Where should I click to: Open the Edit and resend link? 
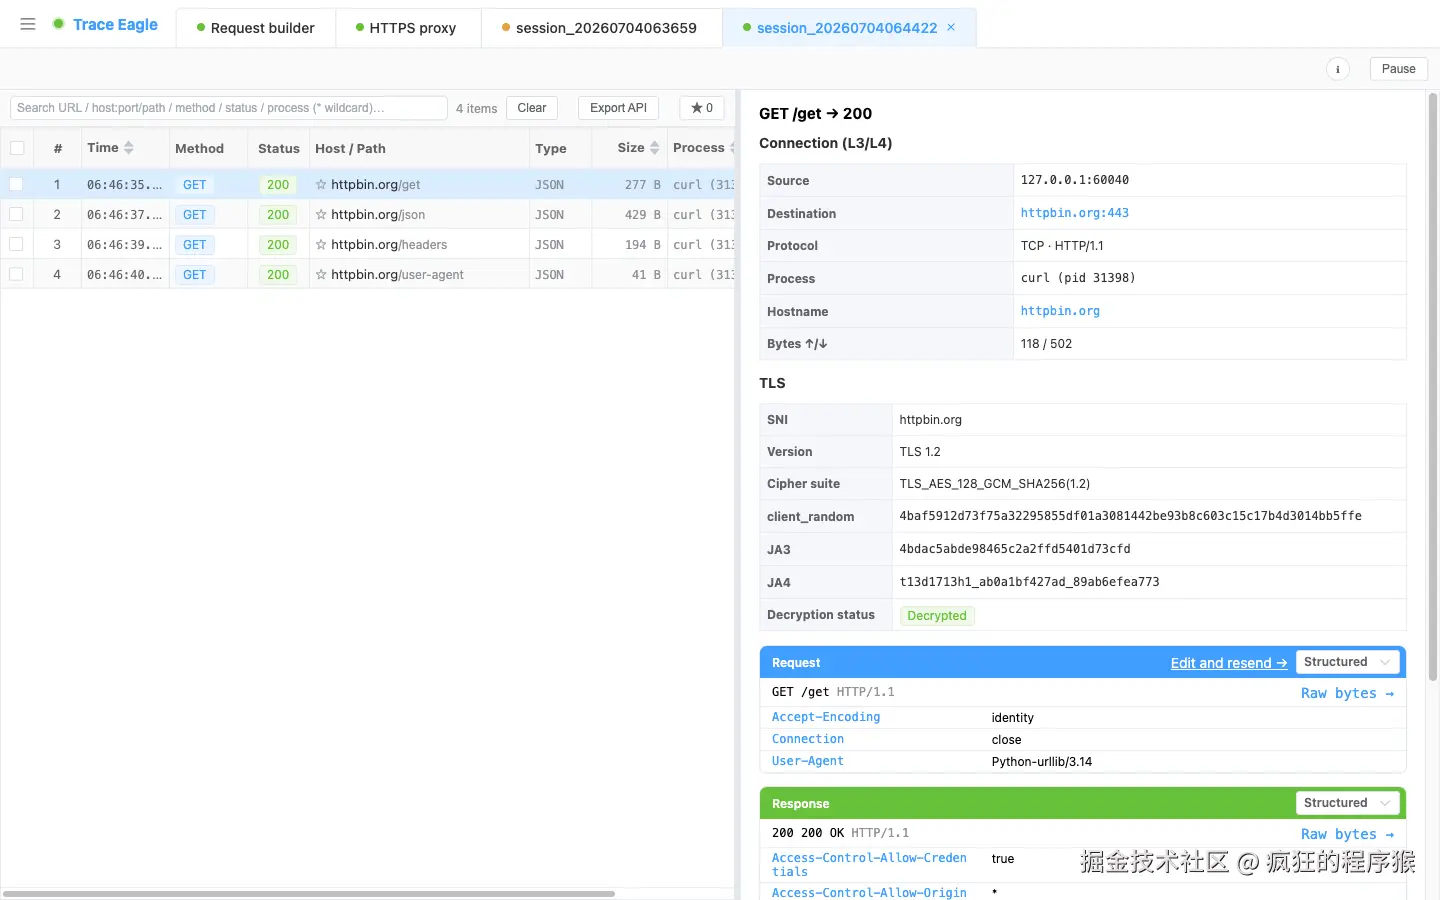coord(1229,663)
